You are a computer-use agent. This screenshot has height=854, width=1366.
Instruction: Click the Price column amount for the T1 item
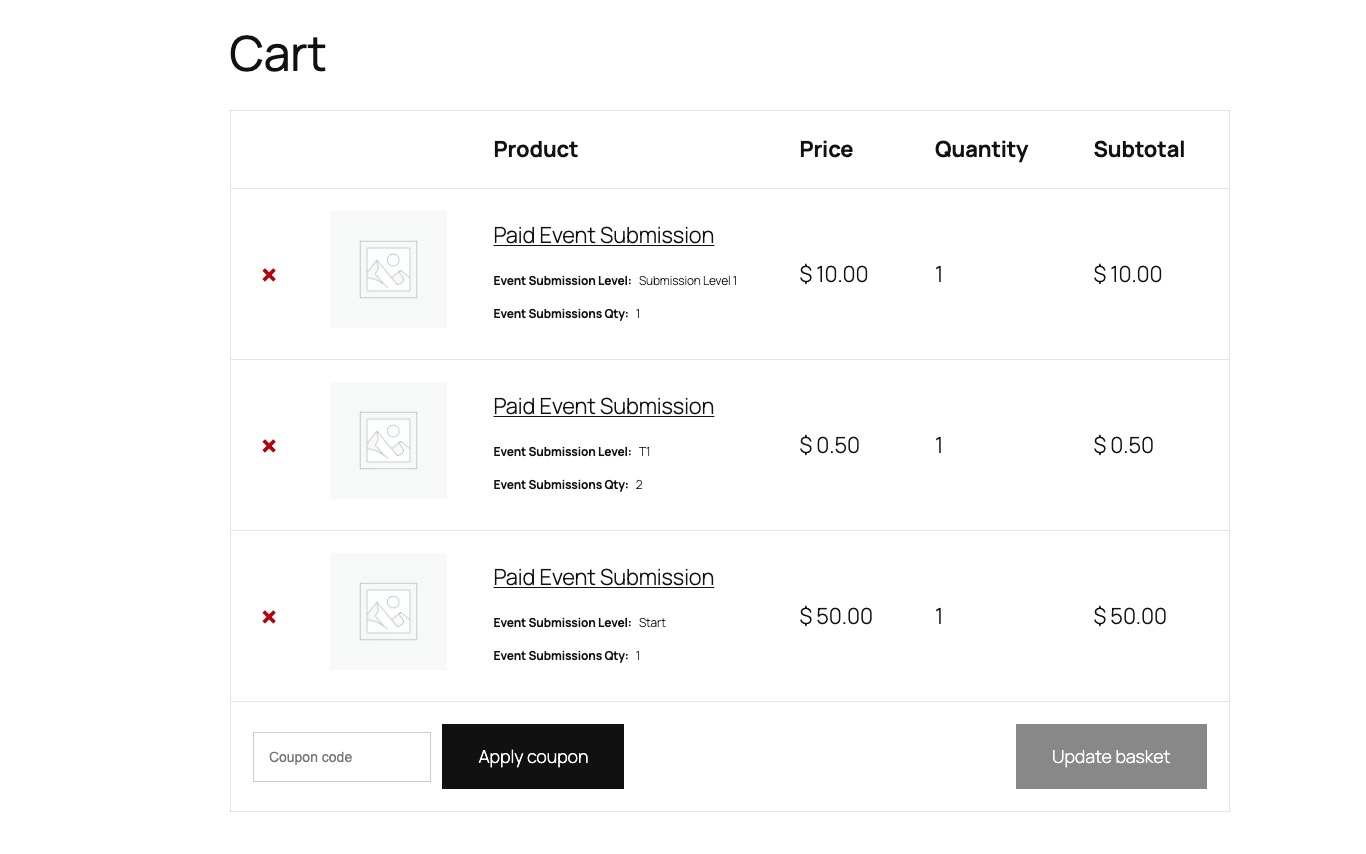click(x=829, y=446)
